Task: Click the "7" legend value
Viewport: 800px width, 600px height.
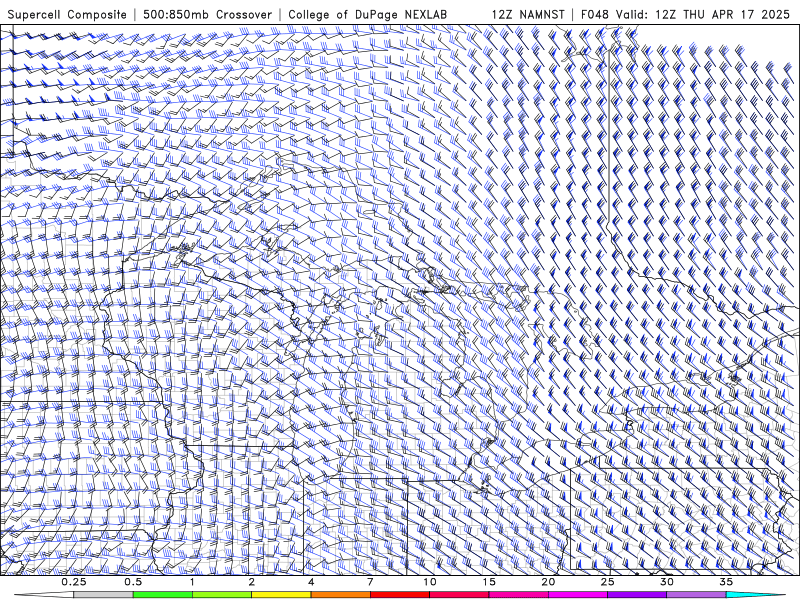Action: pyautogui.click(x=370, y=582)
